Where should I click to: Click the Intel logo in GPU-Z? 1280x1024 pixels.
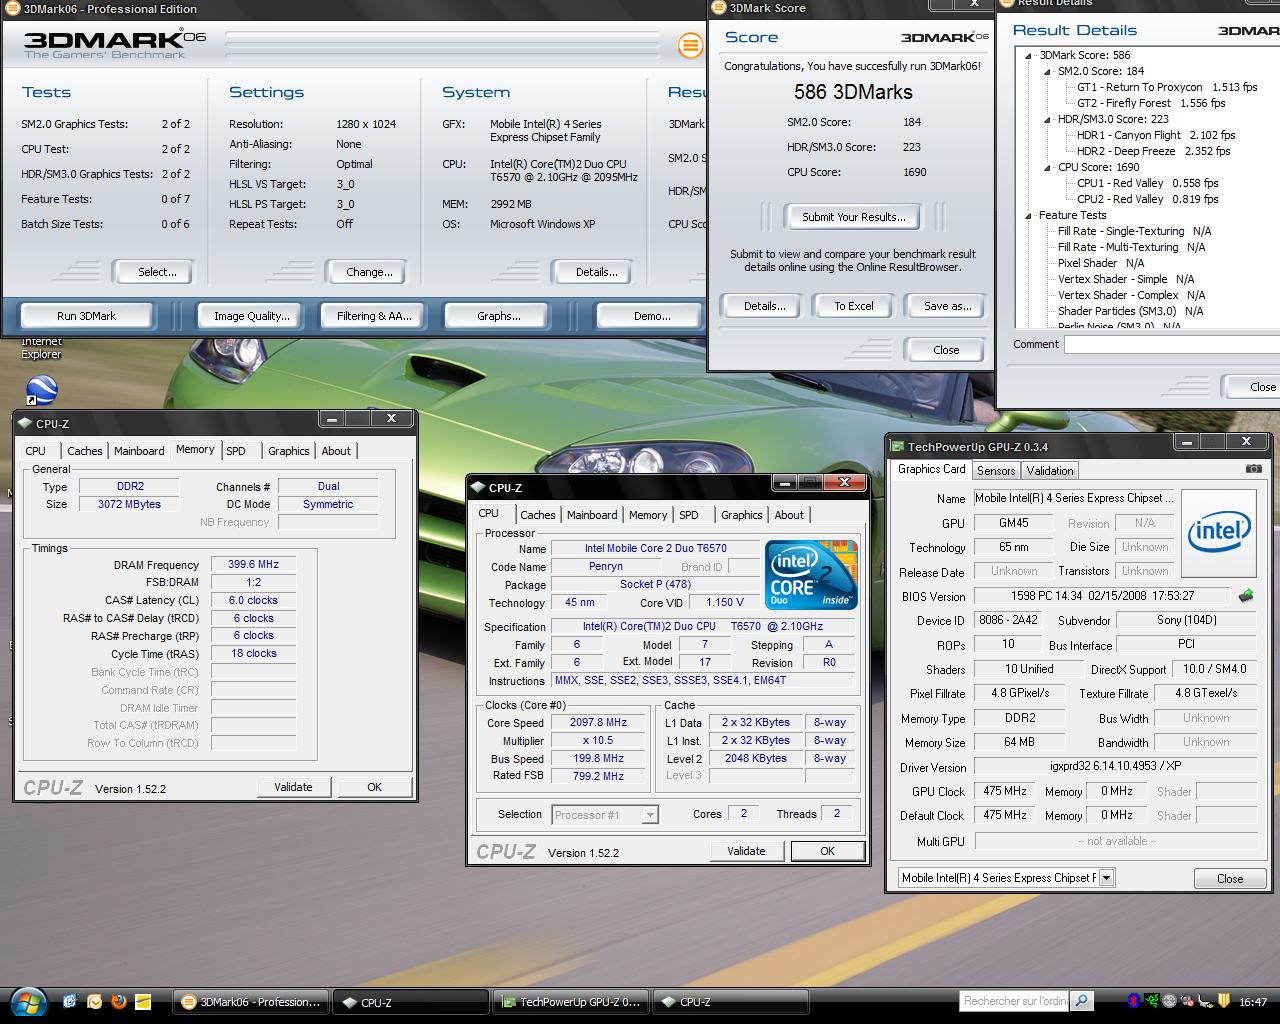coord(1219,533)
